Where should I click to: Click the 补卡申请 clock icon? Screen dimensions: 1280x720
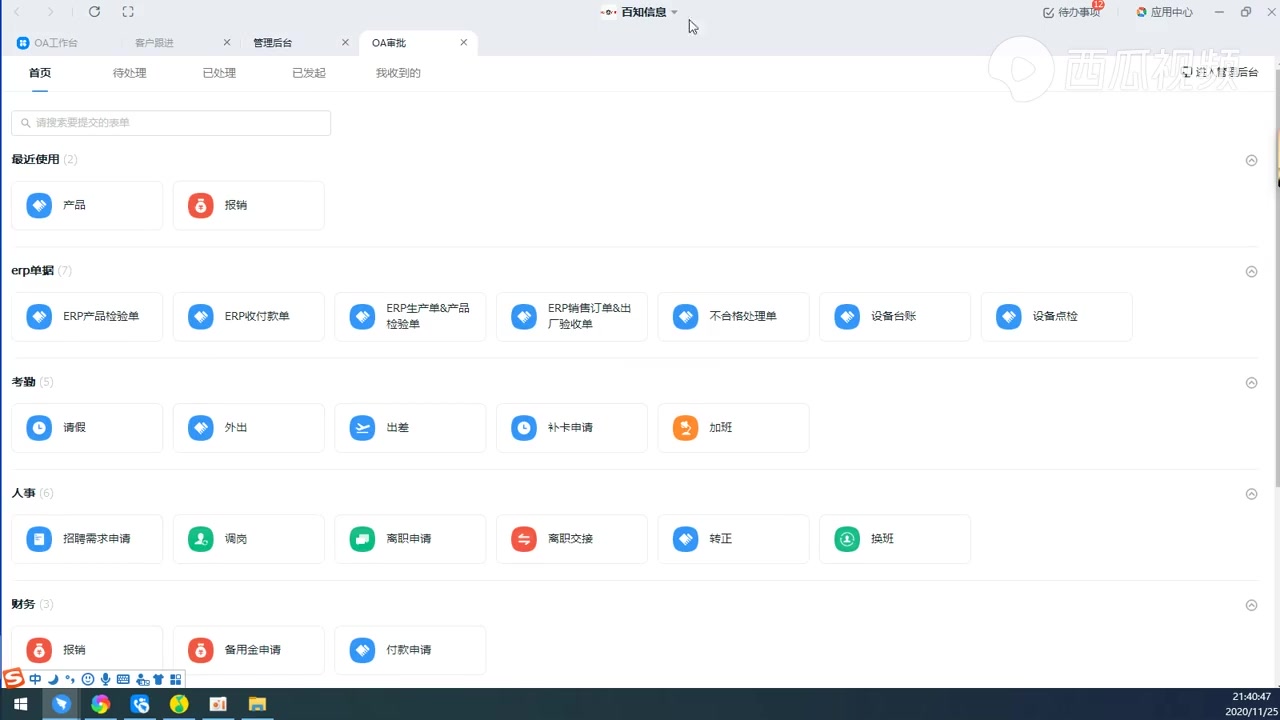524,427
